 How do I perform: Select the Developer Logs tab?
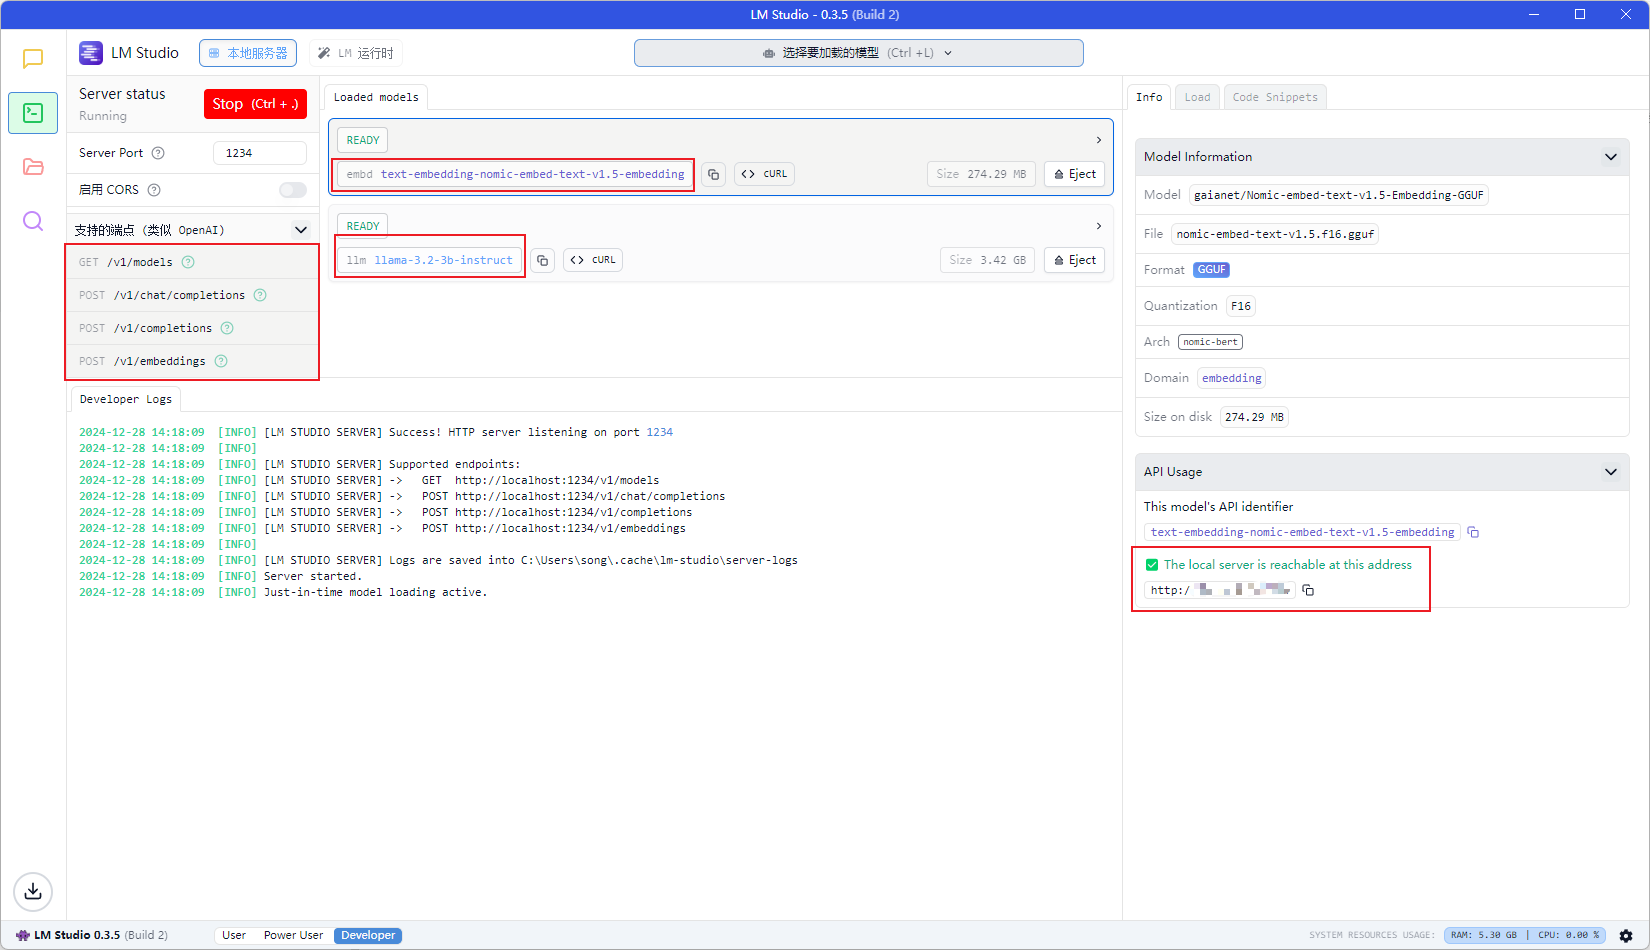click(126, 399)
